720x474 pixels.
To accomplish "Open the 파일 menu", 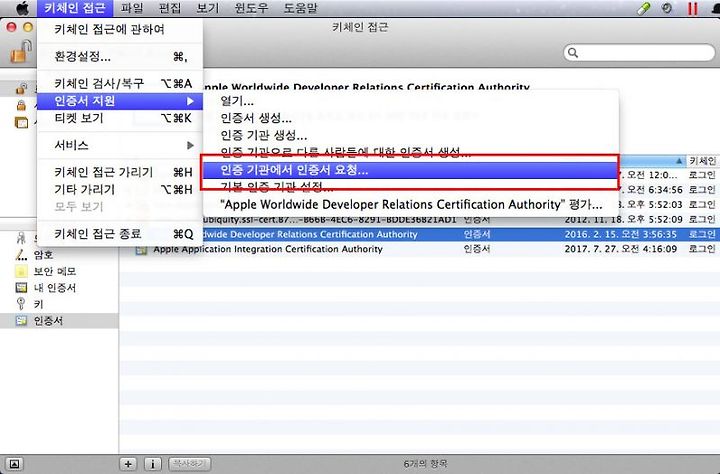I will [x=132, y=8].
